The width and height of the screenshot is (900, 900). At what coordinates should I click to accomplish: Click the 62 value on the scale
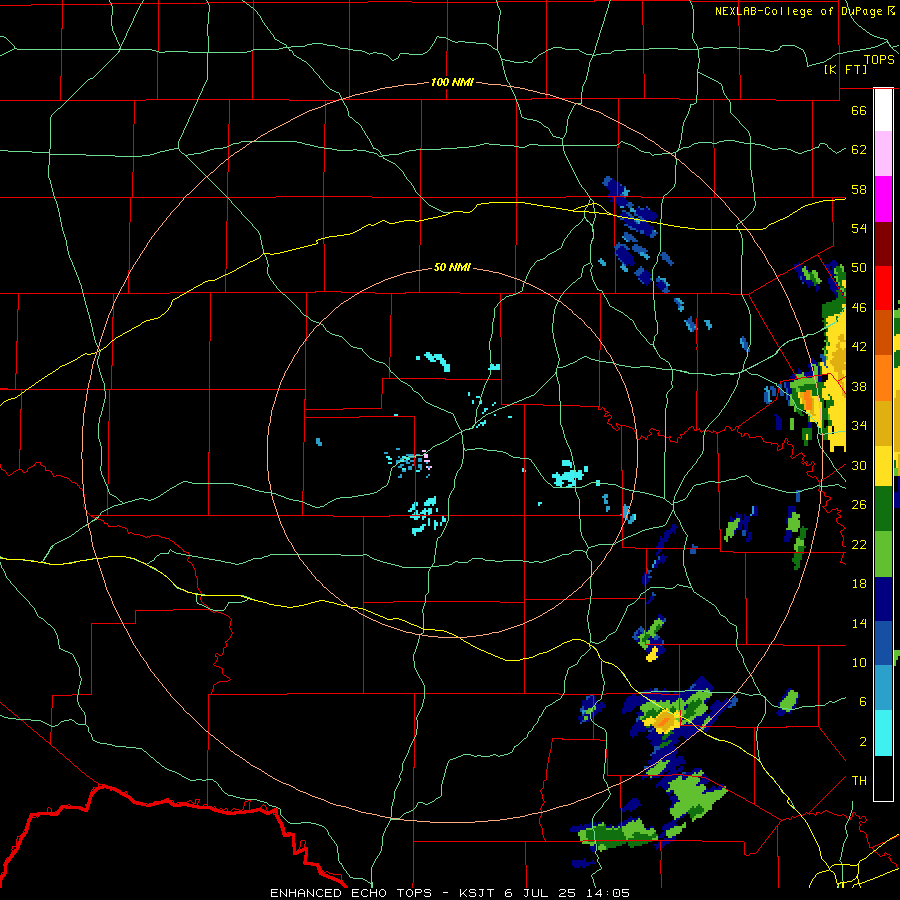point(859,150)
